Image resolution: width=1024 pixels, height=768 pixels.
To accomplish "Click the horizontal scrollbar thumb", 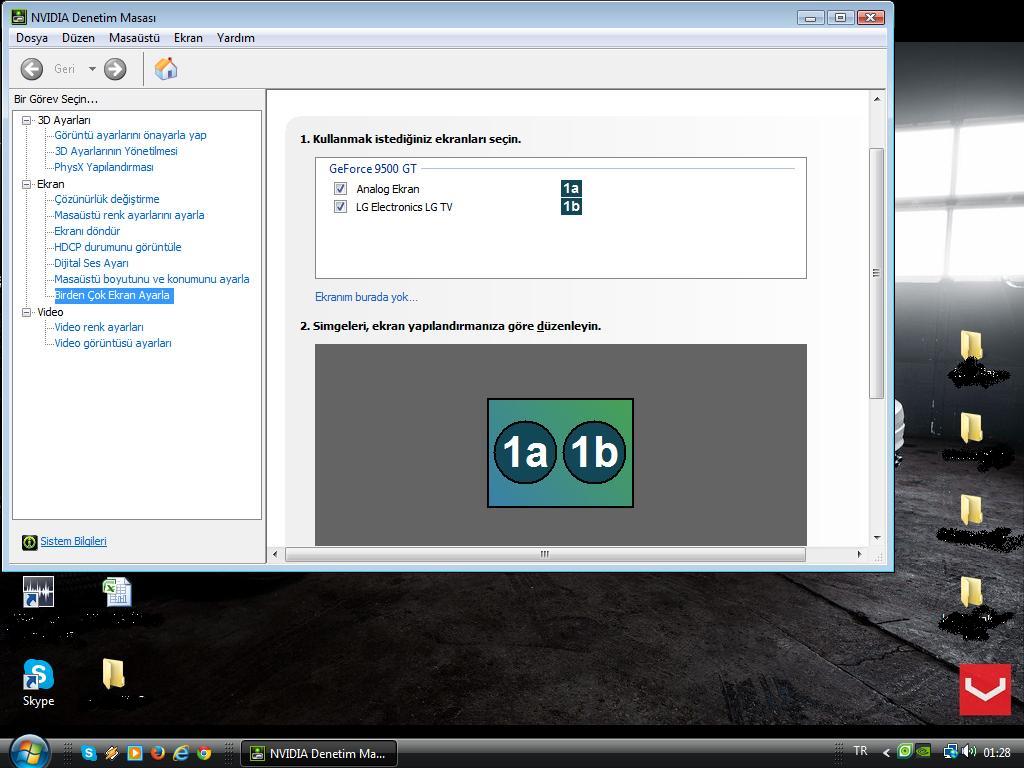I will click(545, 554).
